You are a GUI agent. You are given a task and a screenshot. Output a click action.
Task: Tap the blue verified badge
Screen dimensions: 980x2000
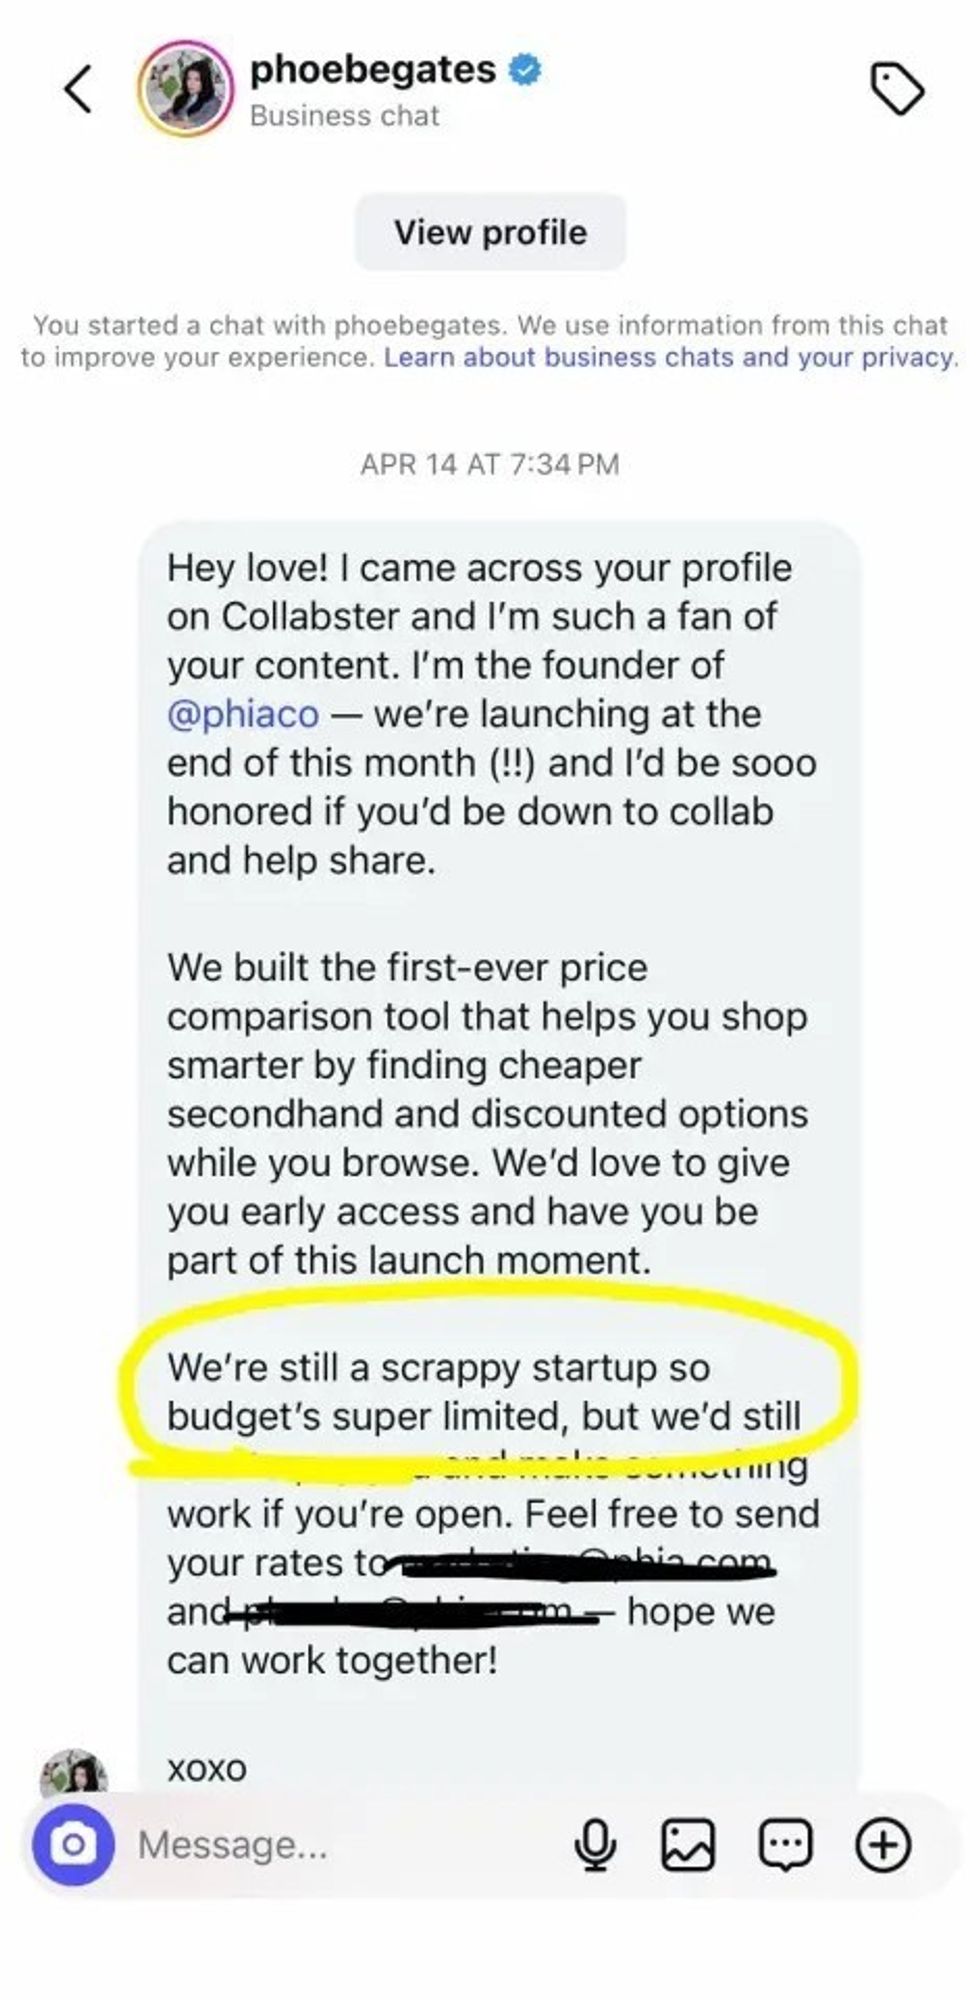click(526, 70)
